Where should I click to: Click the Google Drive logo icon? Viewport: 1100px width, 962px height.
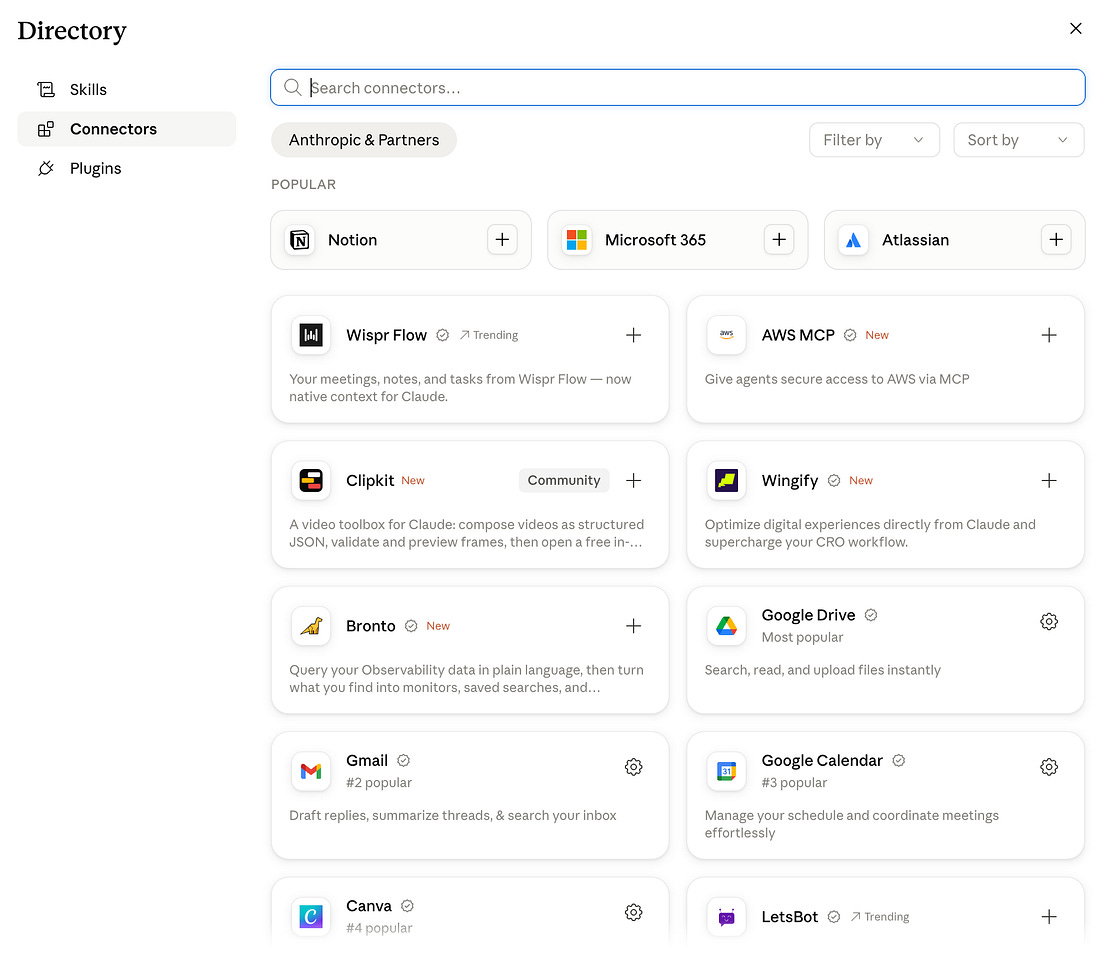click(726, 626)
